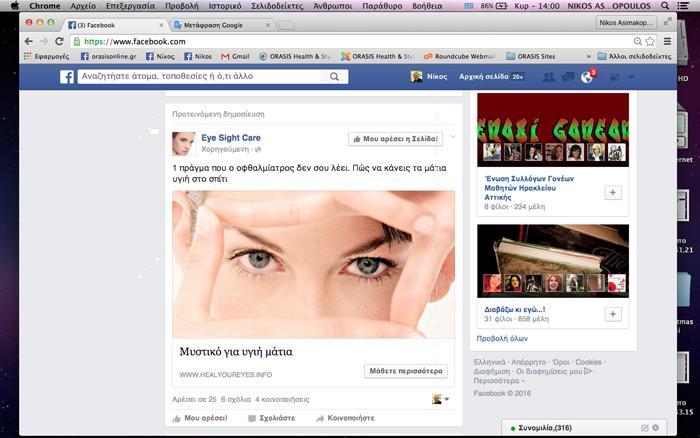The image size is (700, 438).
Task: Reload the page
Action: 59,42
